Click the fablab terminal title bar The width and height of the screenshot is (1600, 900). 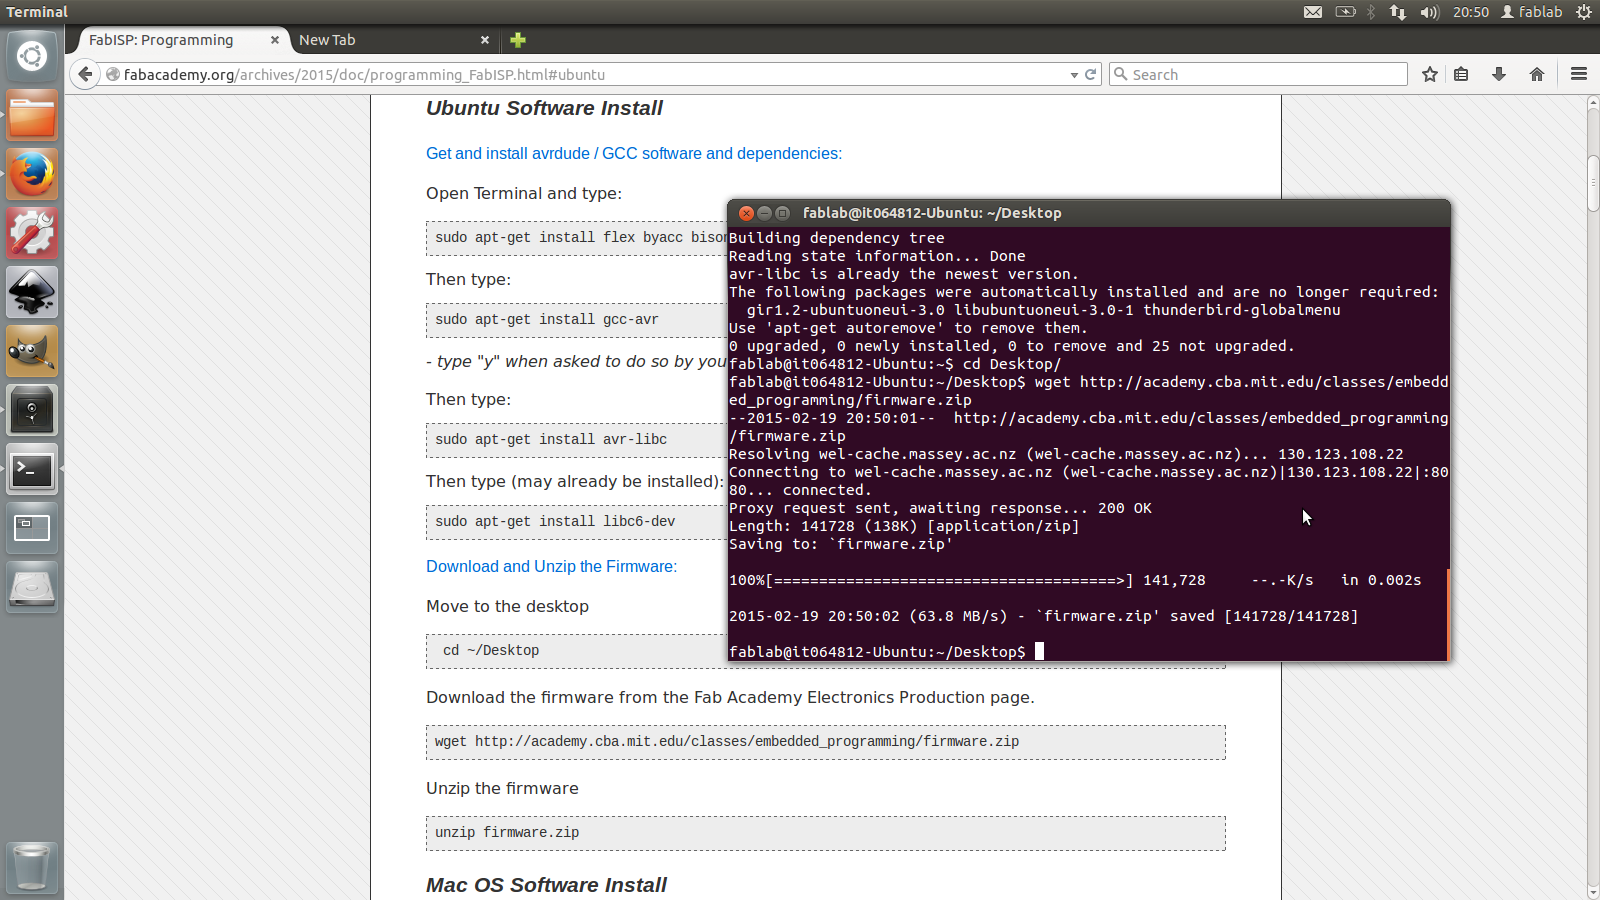1089,213
